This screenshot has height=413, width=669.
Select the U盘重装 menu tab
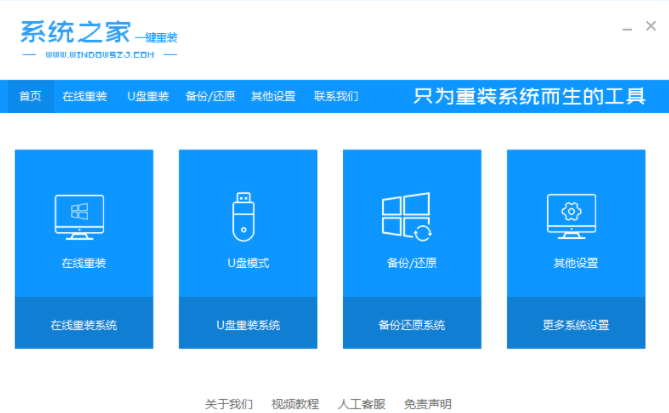147,97
